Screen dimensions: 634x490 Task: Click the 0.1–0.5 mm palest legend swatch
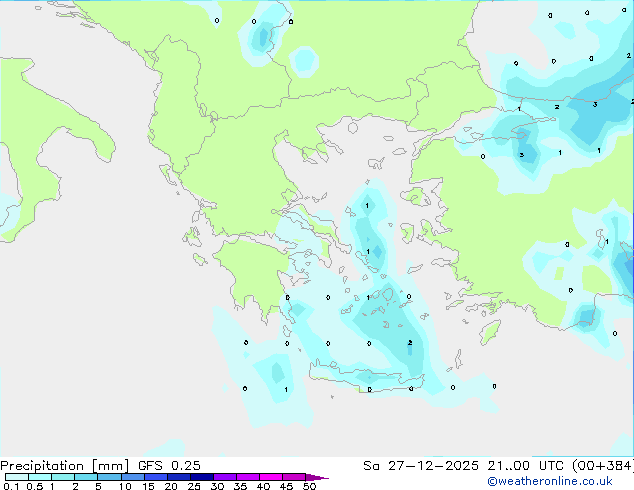tap(17, 477)
